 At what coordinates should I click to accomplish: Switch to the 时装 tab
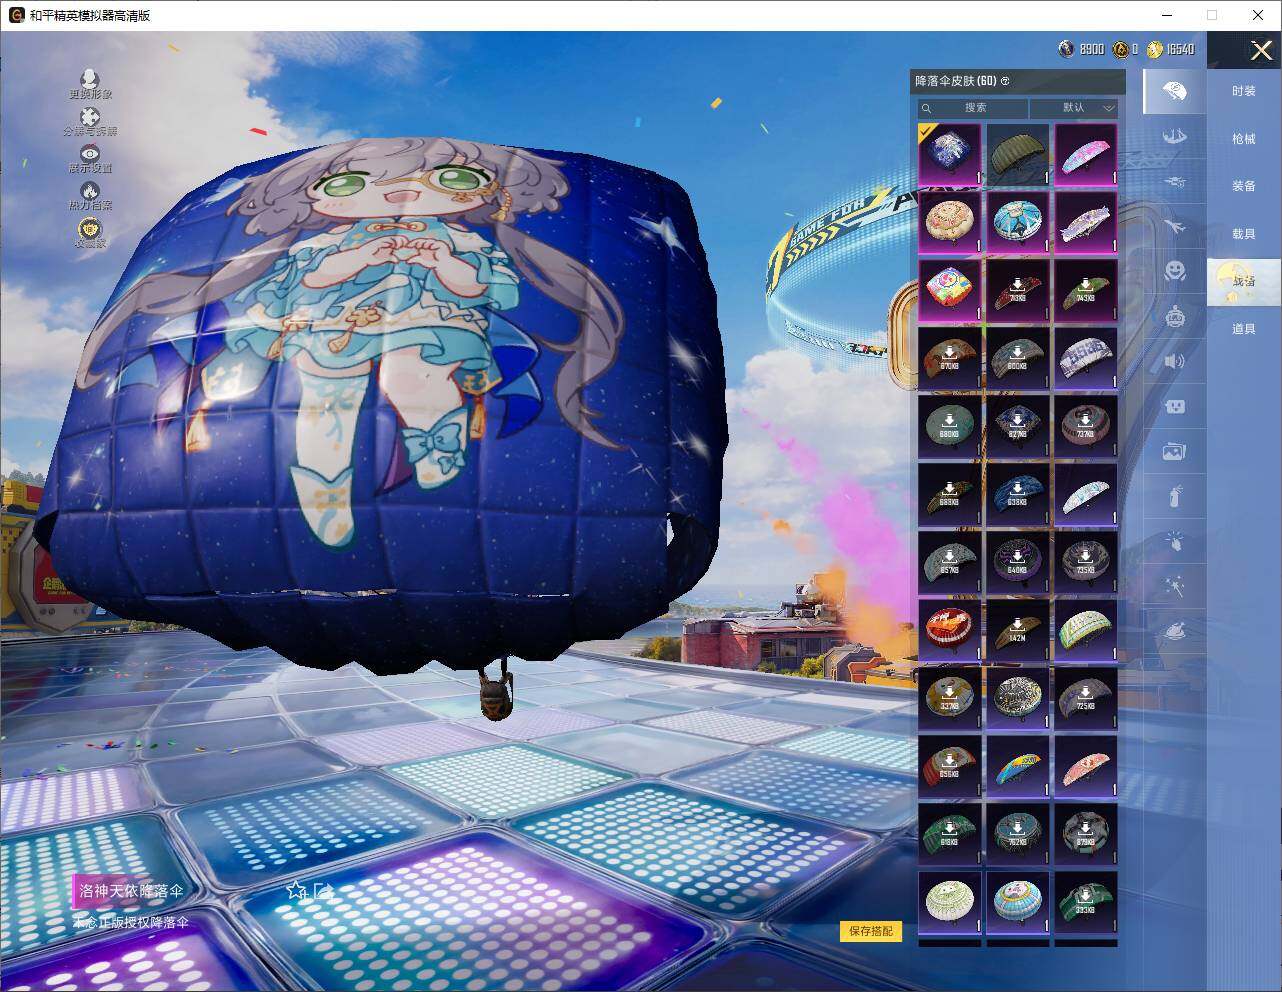coord(1244,91)
